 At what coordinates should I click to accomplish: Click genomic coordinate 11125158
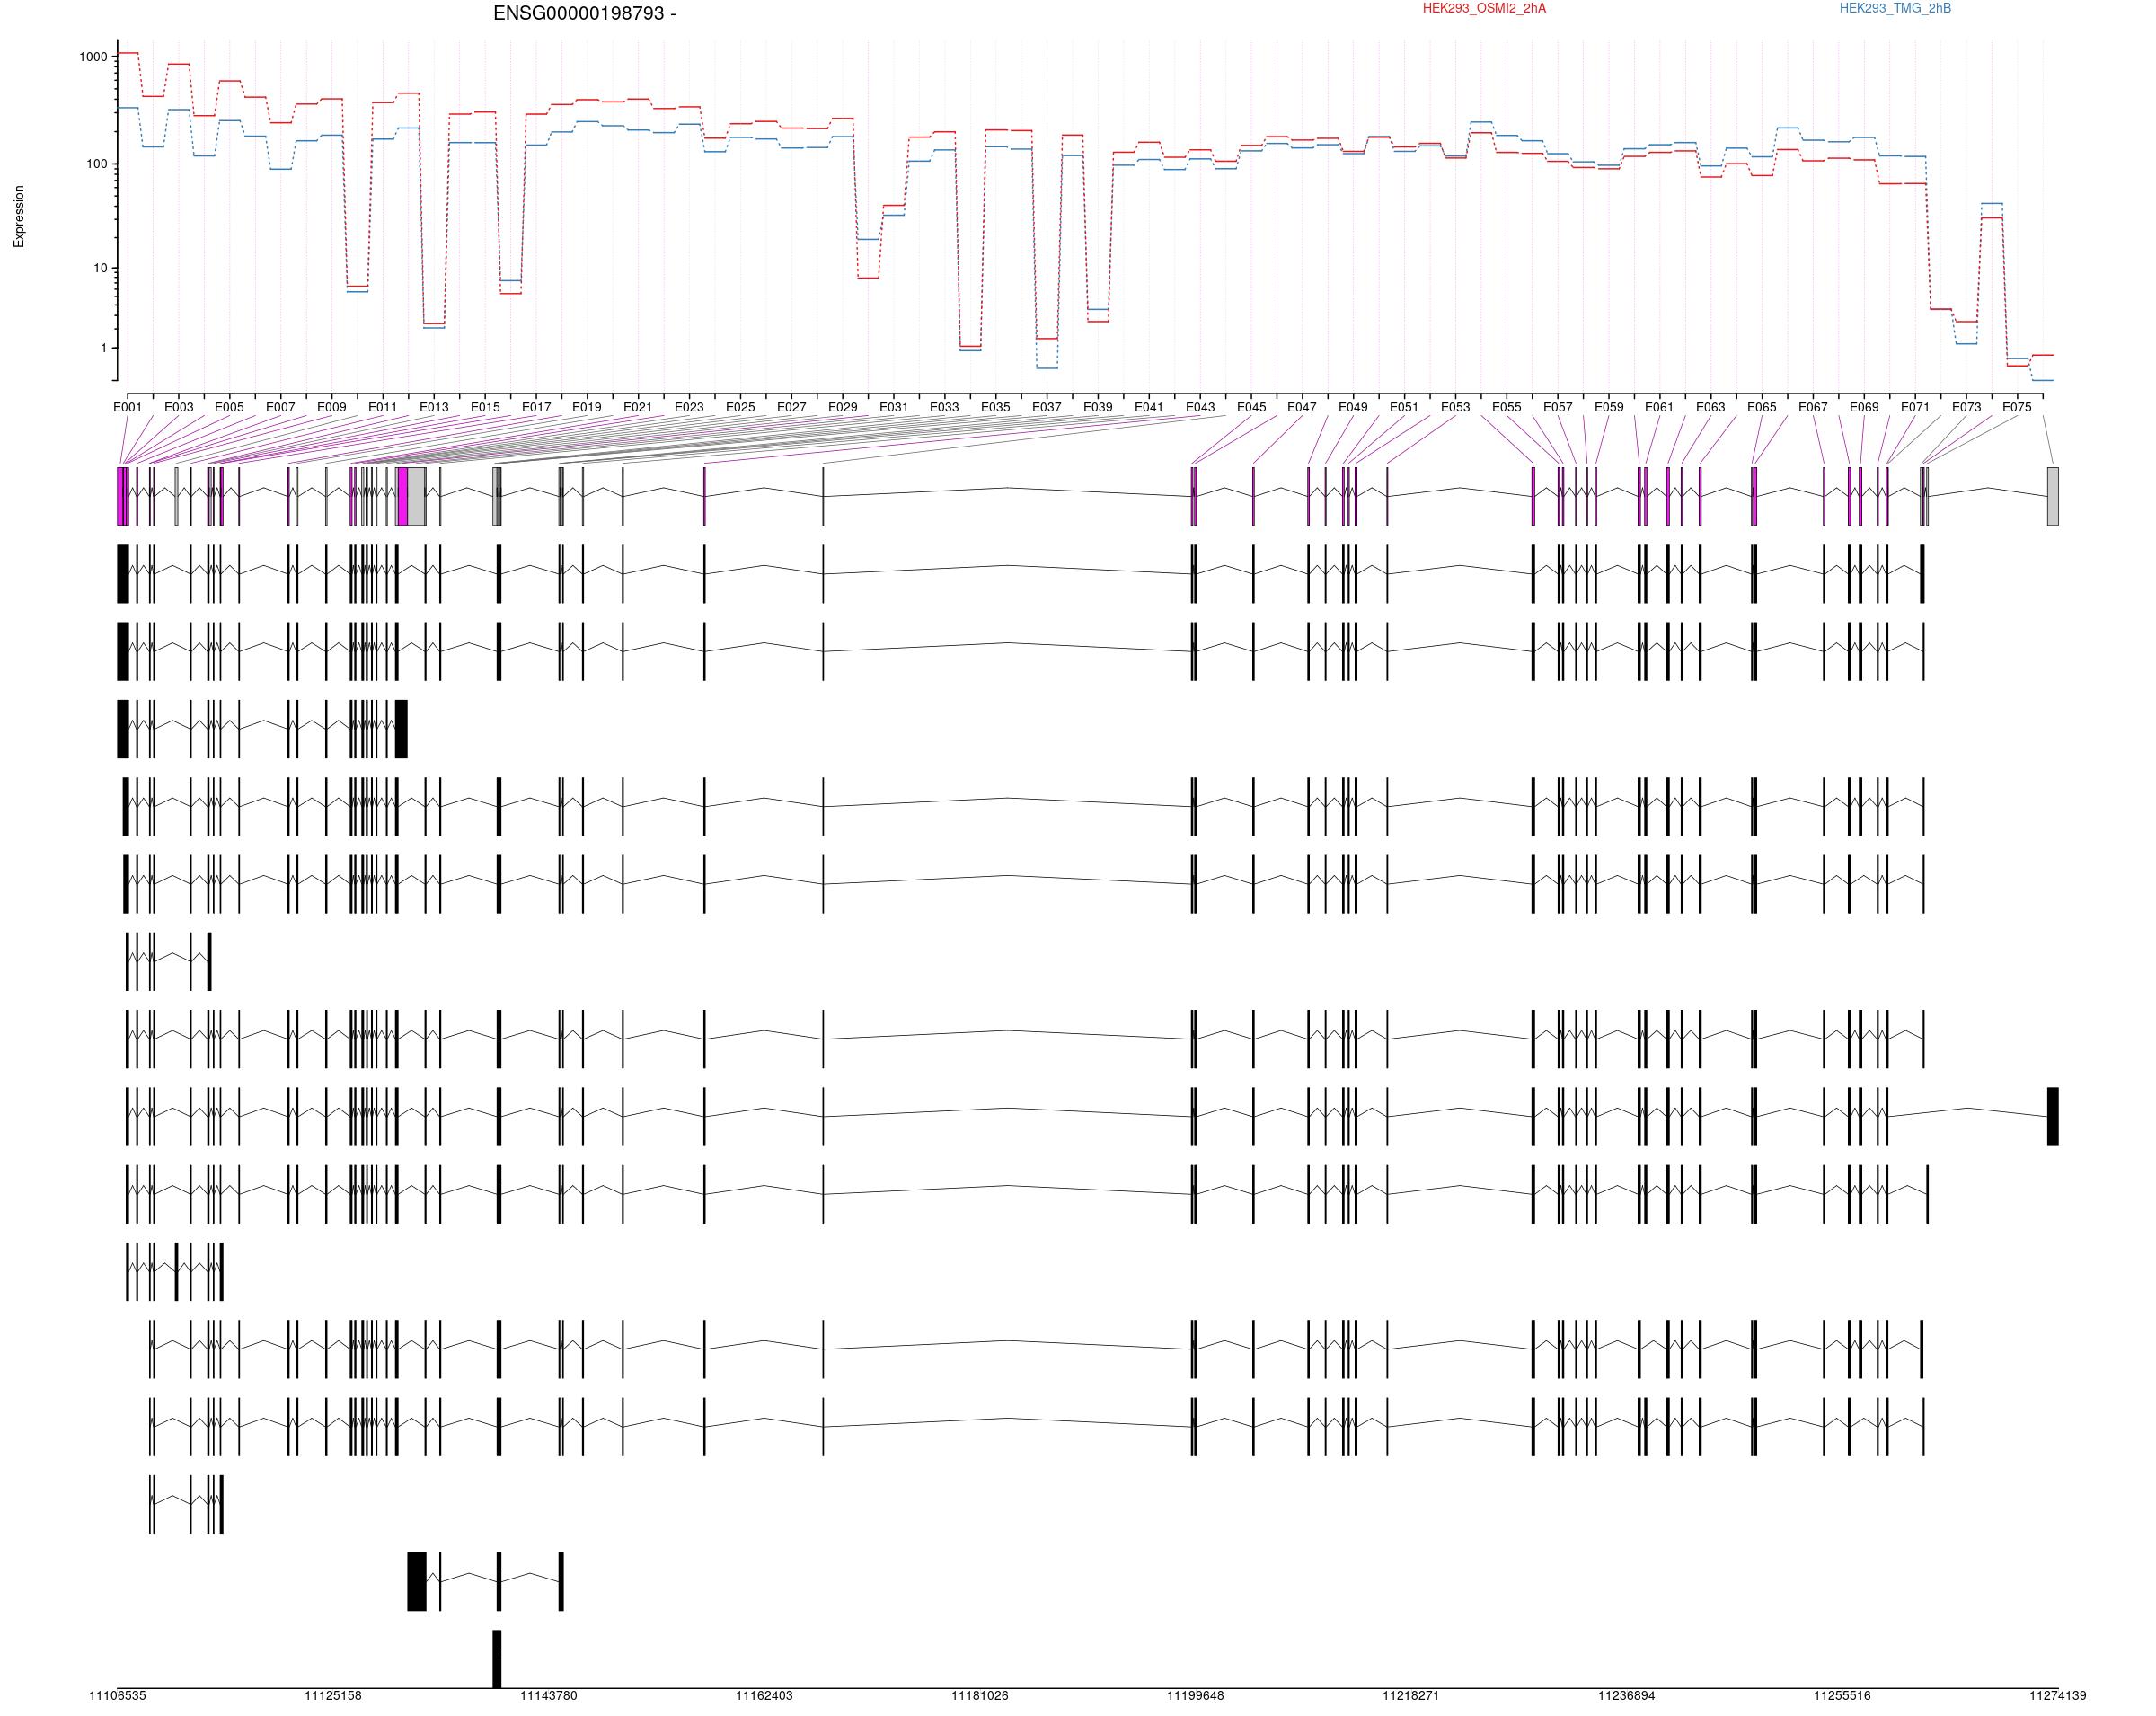tap(333, 1696)
